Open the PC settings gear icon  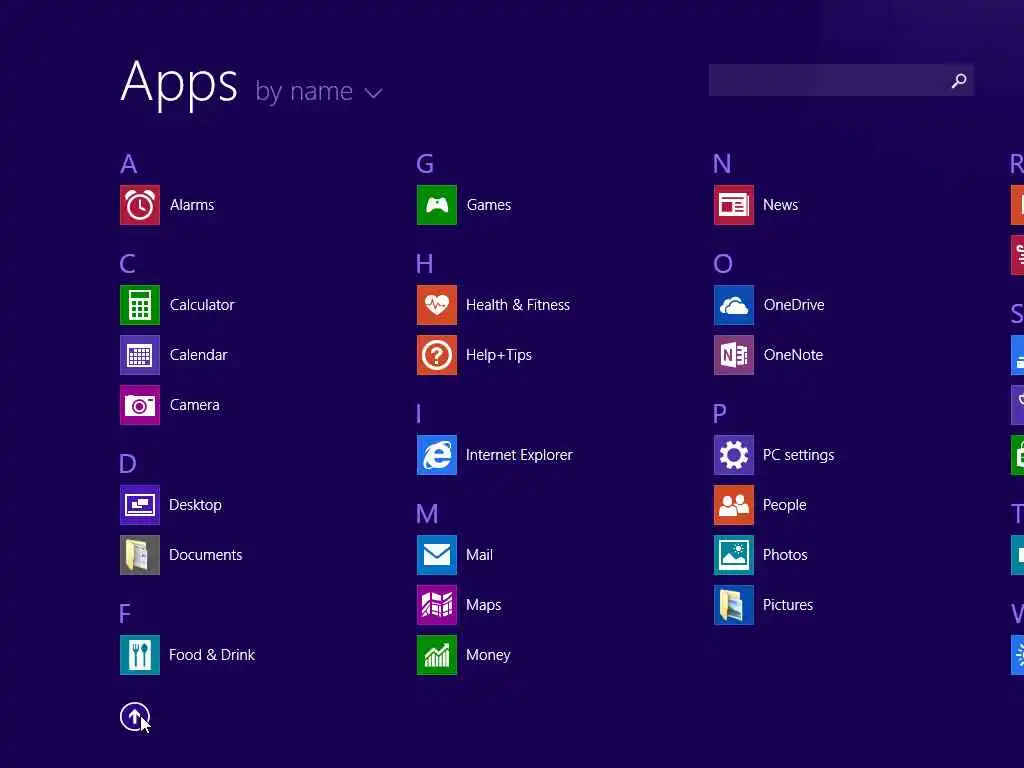point(734,455)
